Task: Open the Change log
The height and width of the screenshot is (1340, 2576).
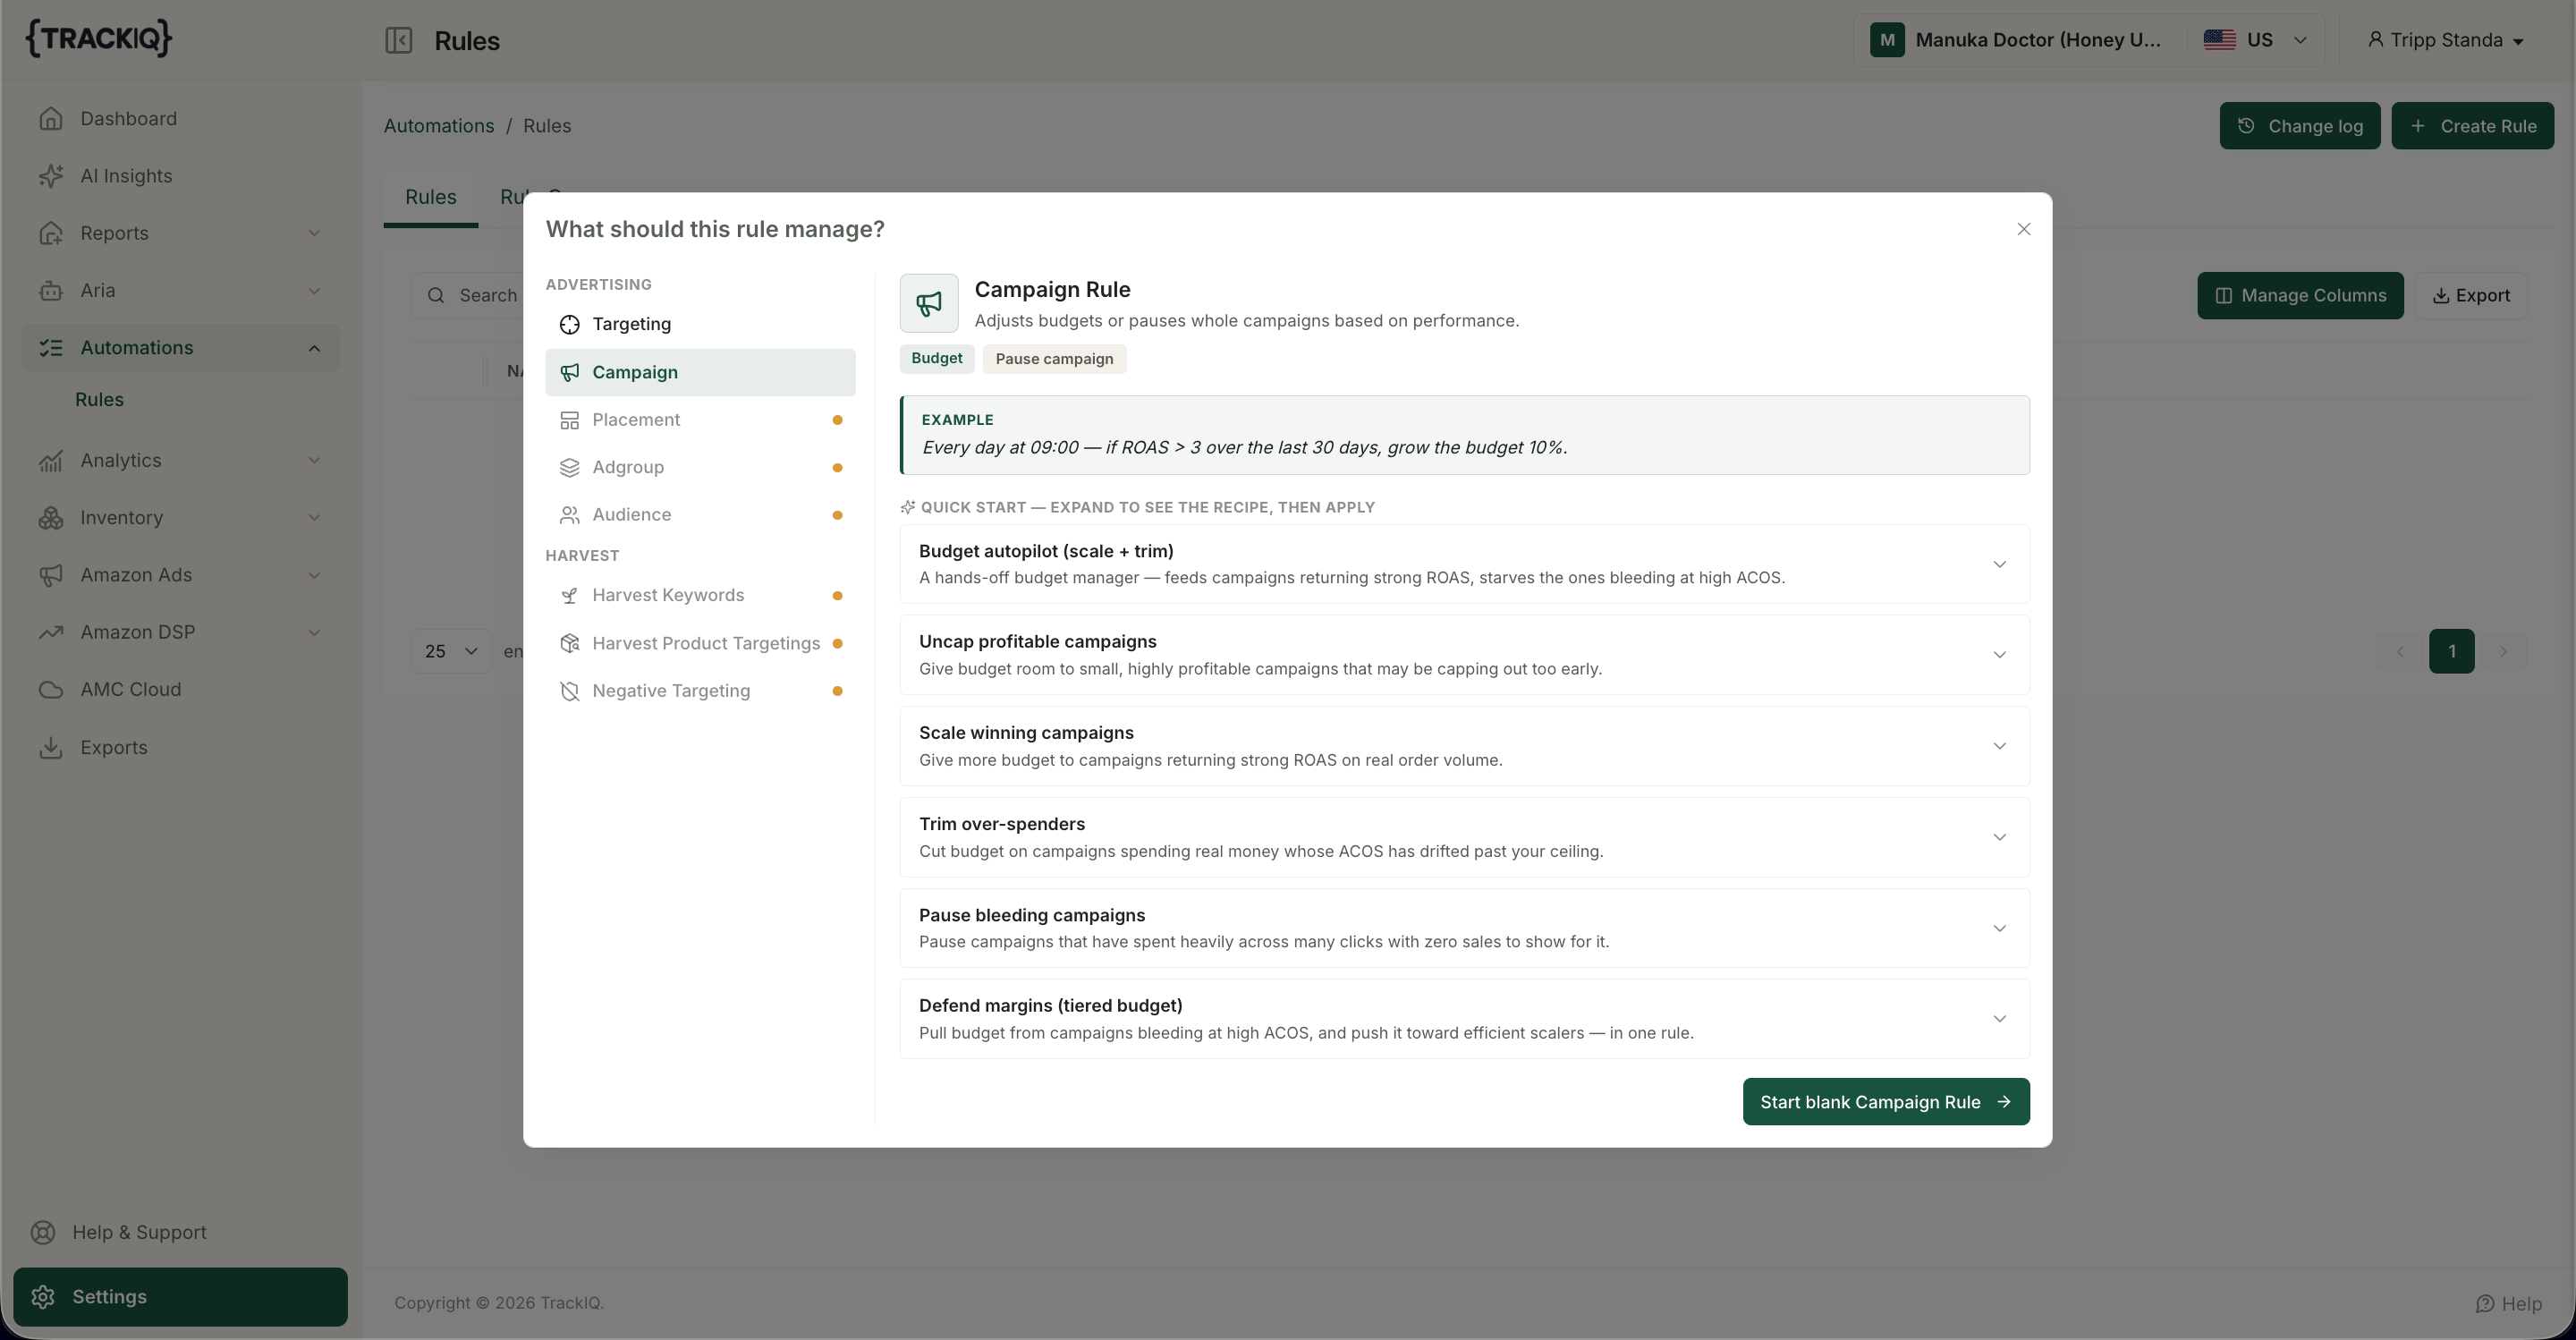Action: pos(2300,126)
